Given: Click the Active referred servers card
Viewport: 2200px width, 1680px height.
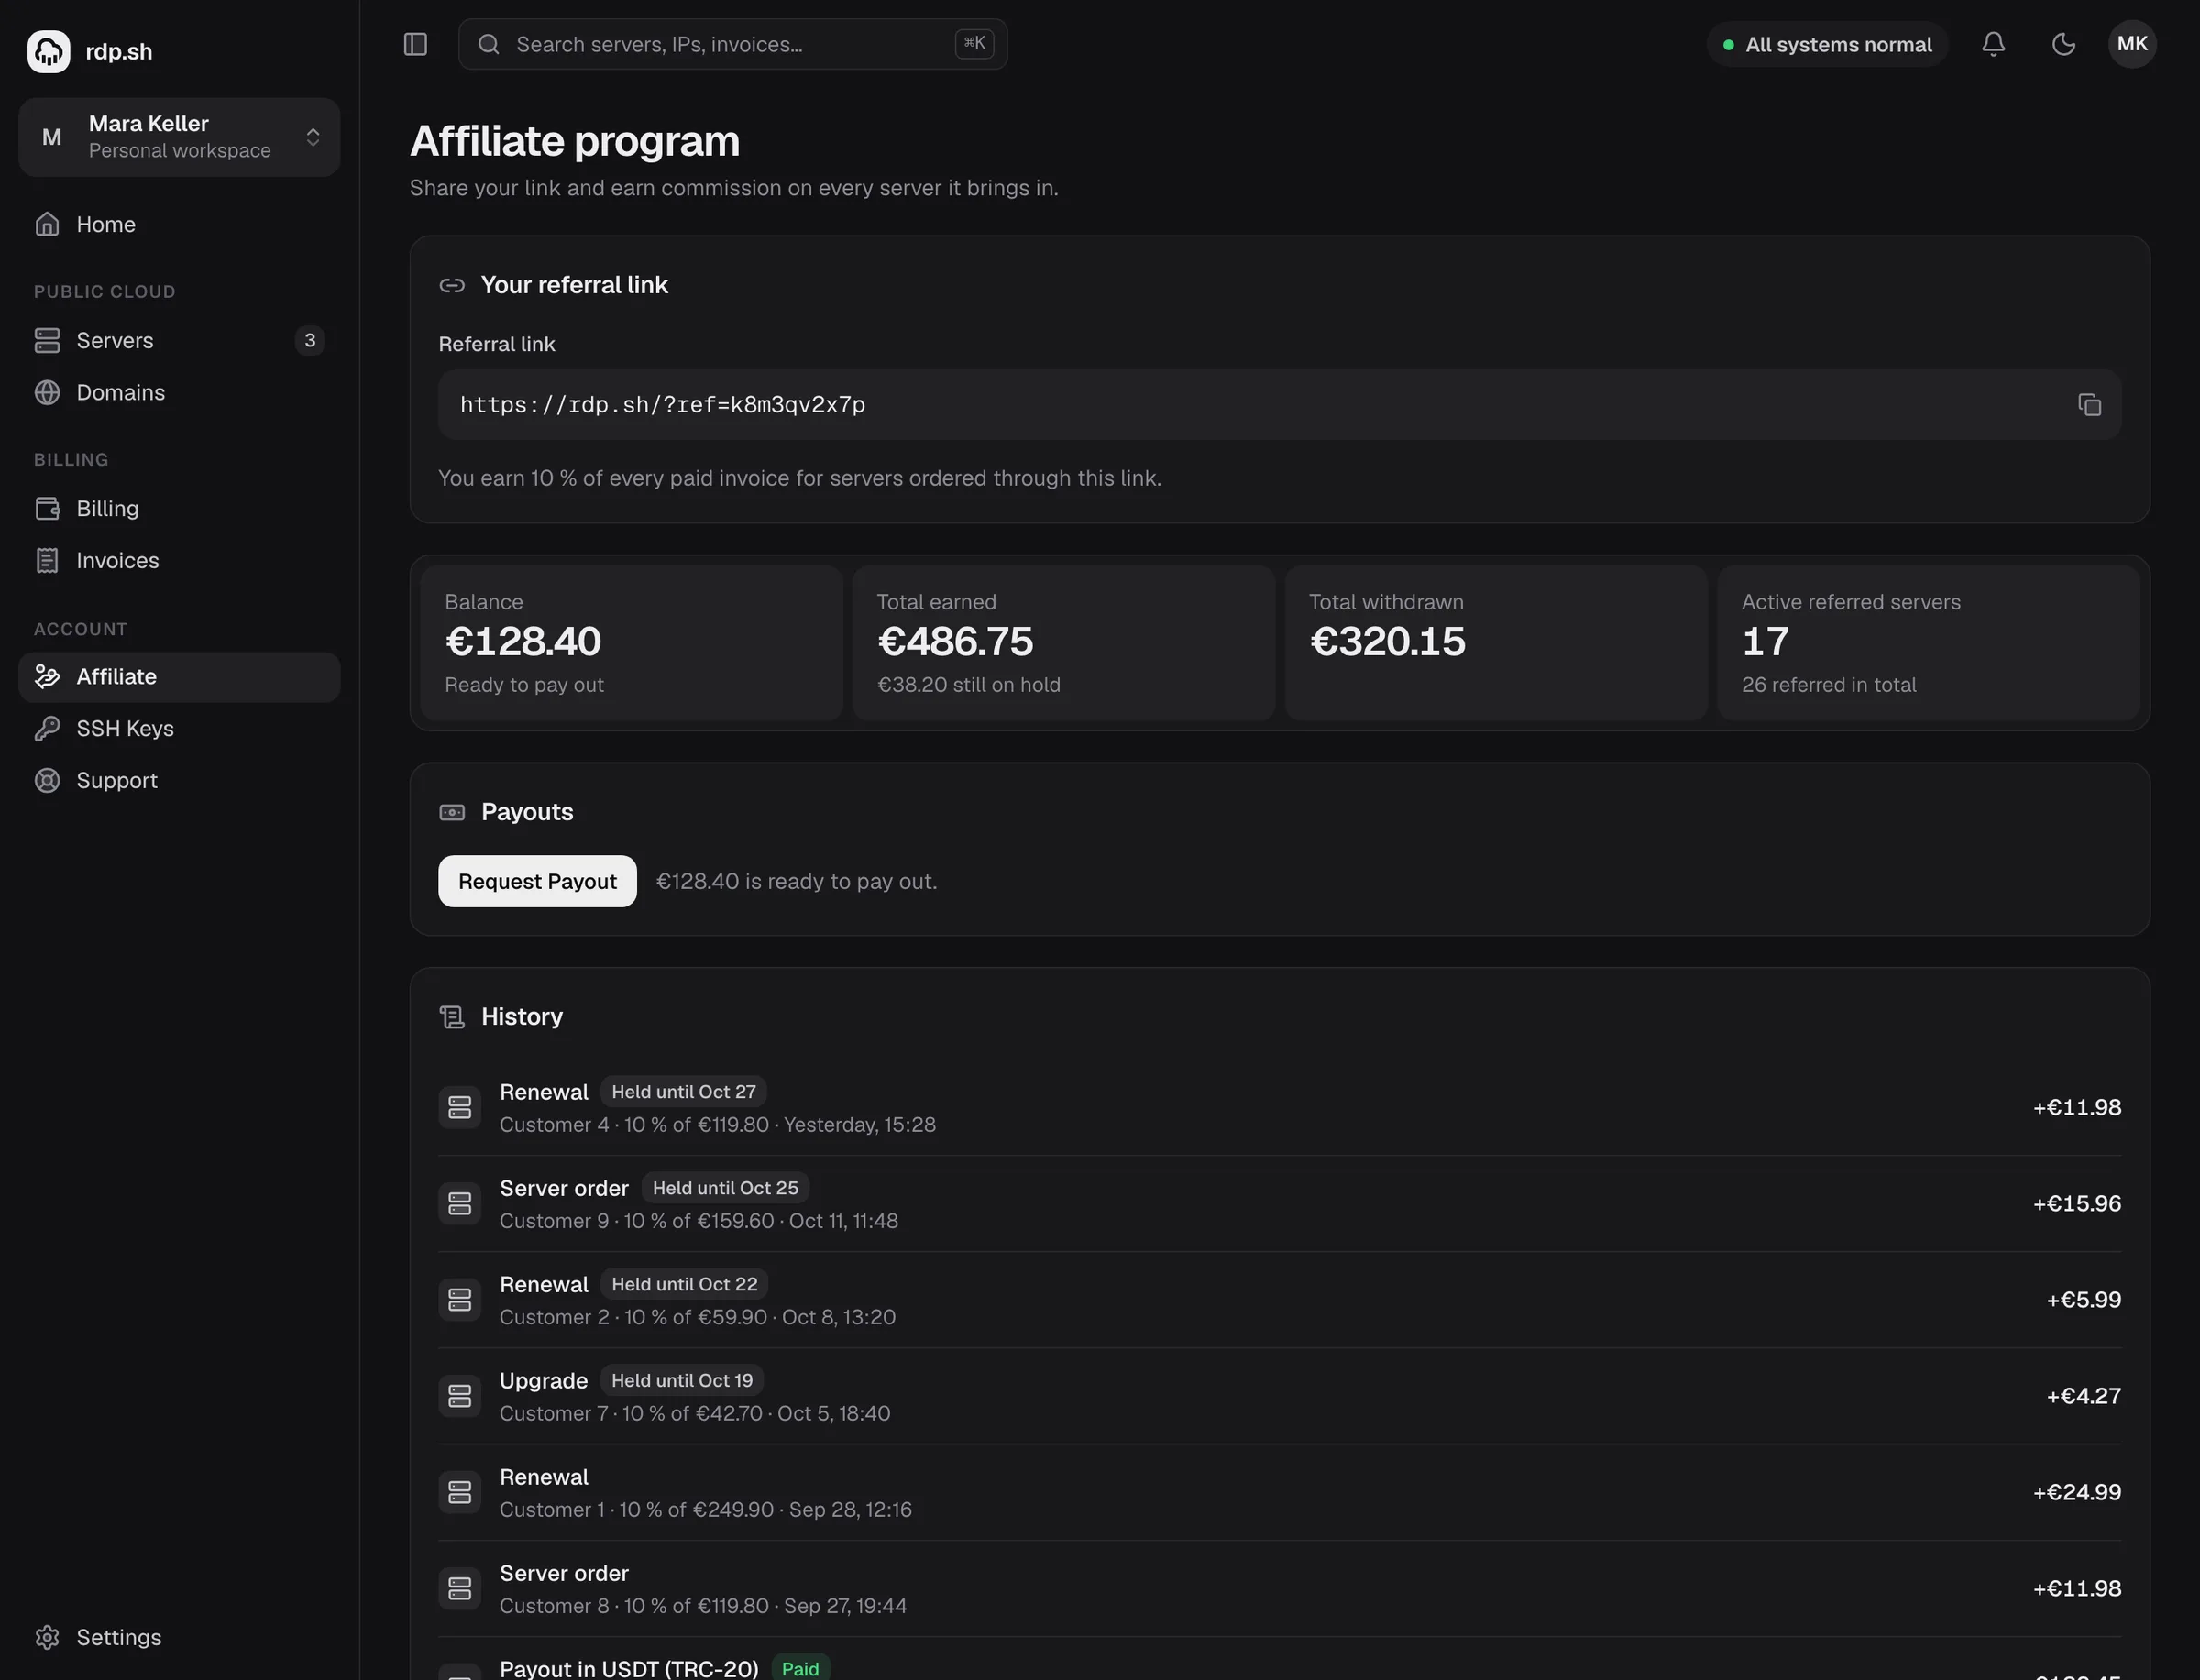Looking at the screenshot, I should pos(1928,643).
